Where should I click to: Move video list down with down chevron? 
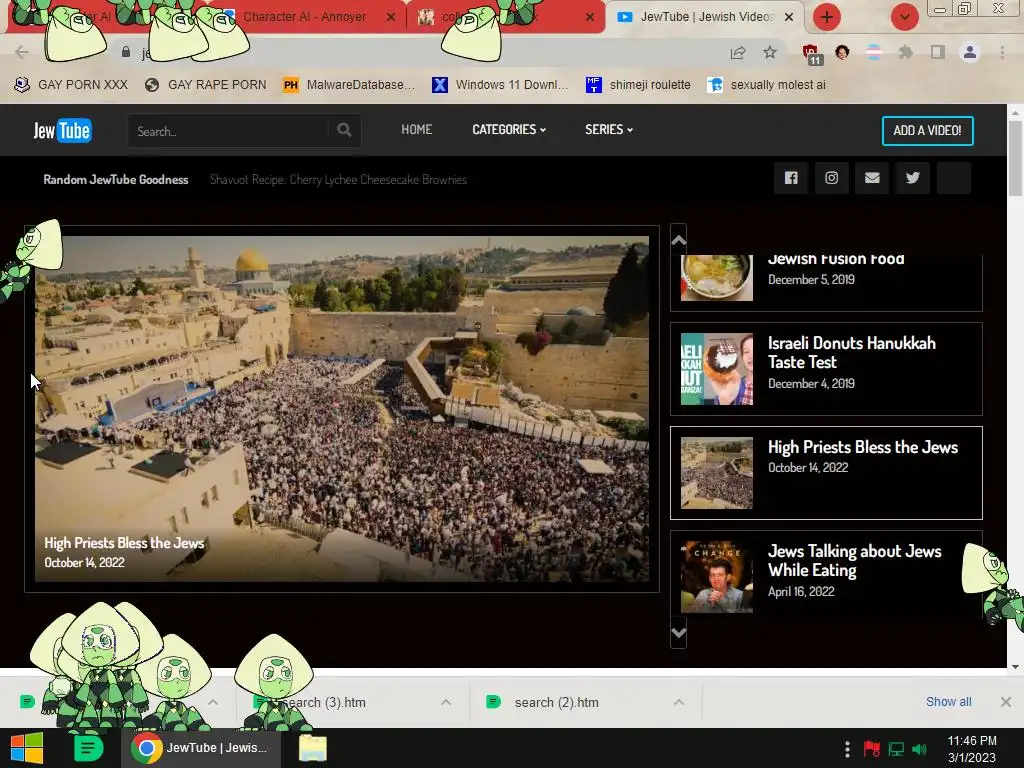pos(679,633)
